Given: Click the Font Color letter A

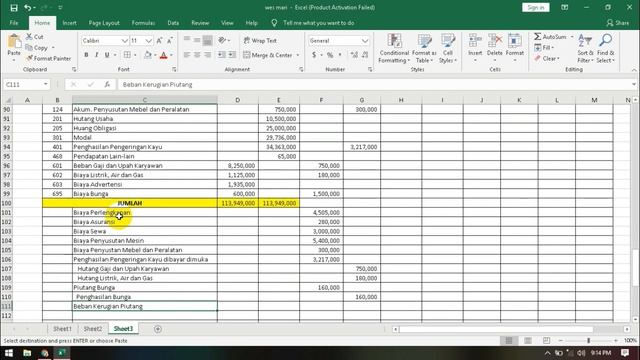Looking at the screenshot, I should pos(164,55).
